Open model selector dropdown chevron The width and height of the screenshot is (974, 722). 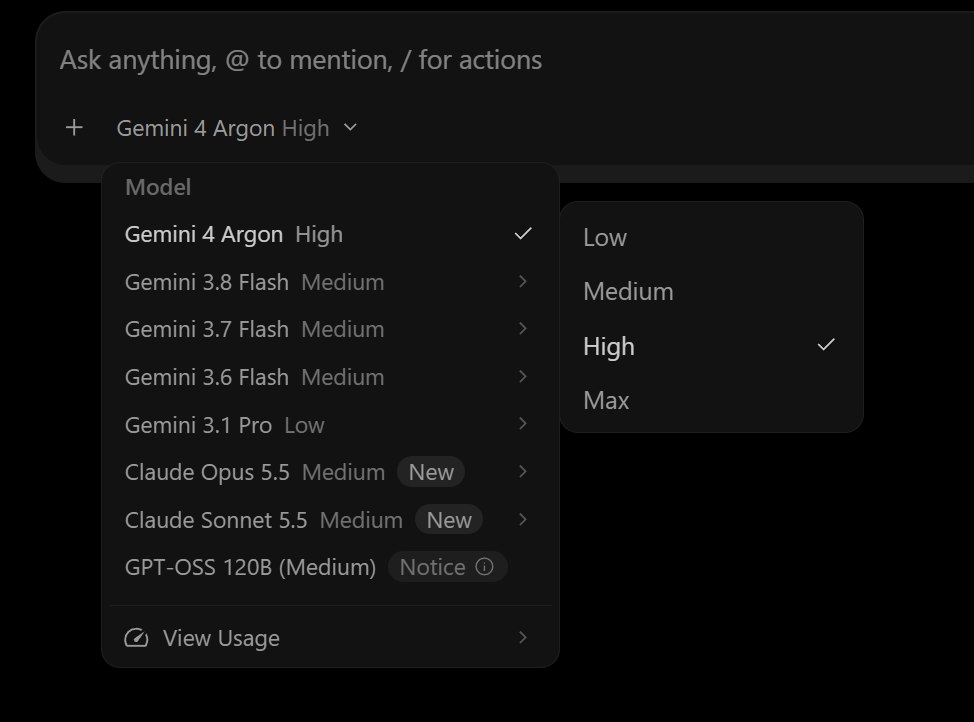[x=350, y=128]
